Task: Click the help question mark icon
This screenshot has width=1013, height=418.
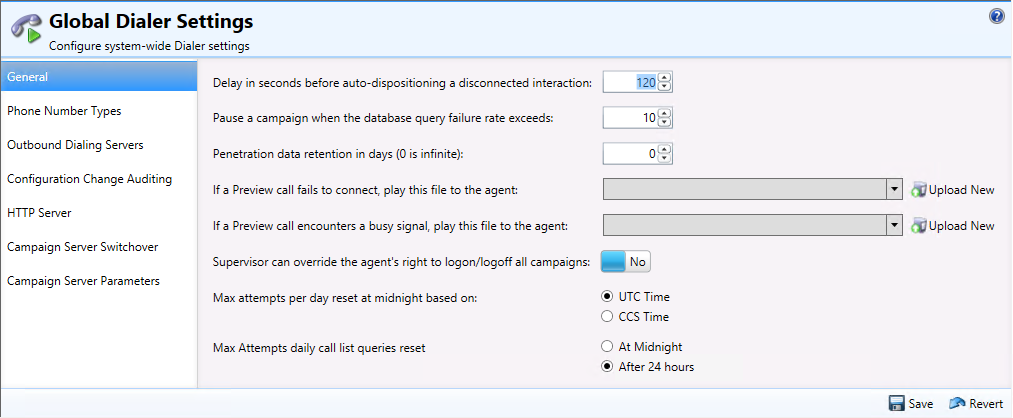Action: pyautogui.click(x=997, y=16)
